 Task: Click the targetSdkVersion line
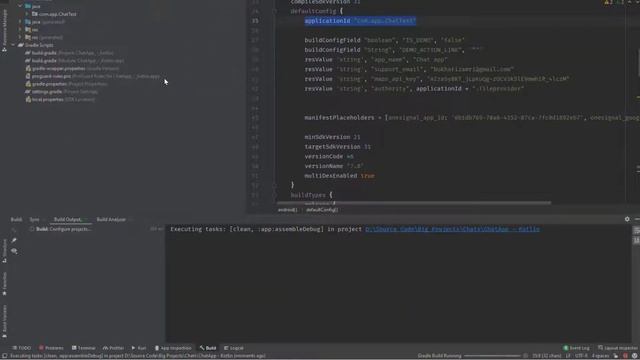338,147
